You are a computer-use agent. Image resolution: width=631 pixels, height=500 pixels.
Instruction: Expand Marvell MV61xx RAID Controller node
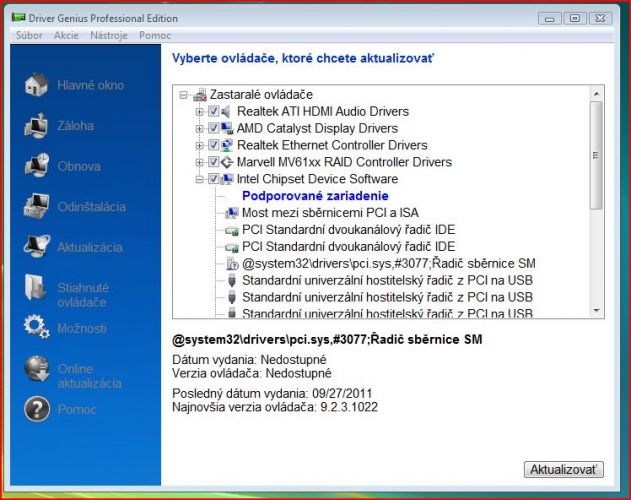199,163
